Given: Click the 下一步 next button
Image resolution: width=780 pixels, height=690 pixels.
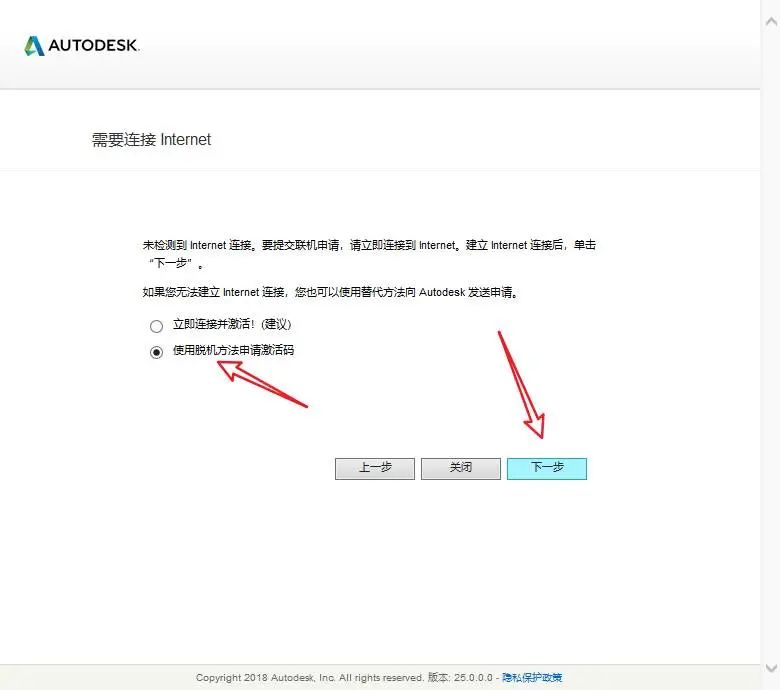Looking at the screenshot, I should coord(547,469).
